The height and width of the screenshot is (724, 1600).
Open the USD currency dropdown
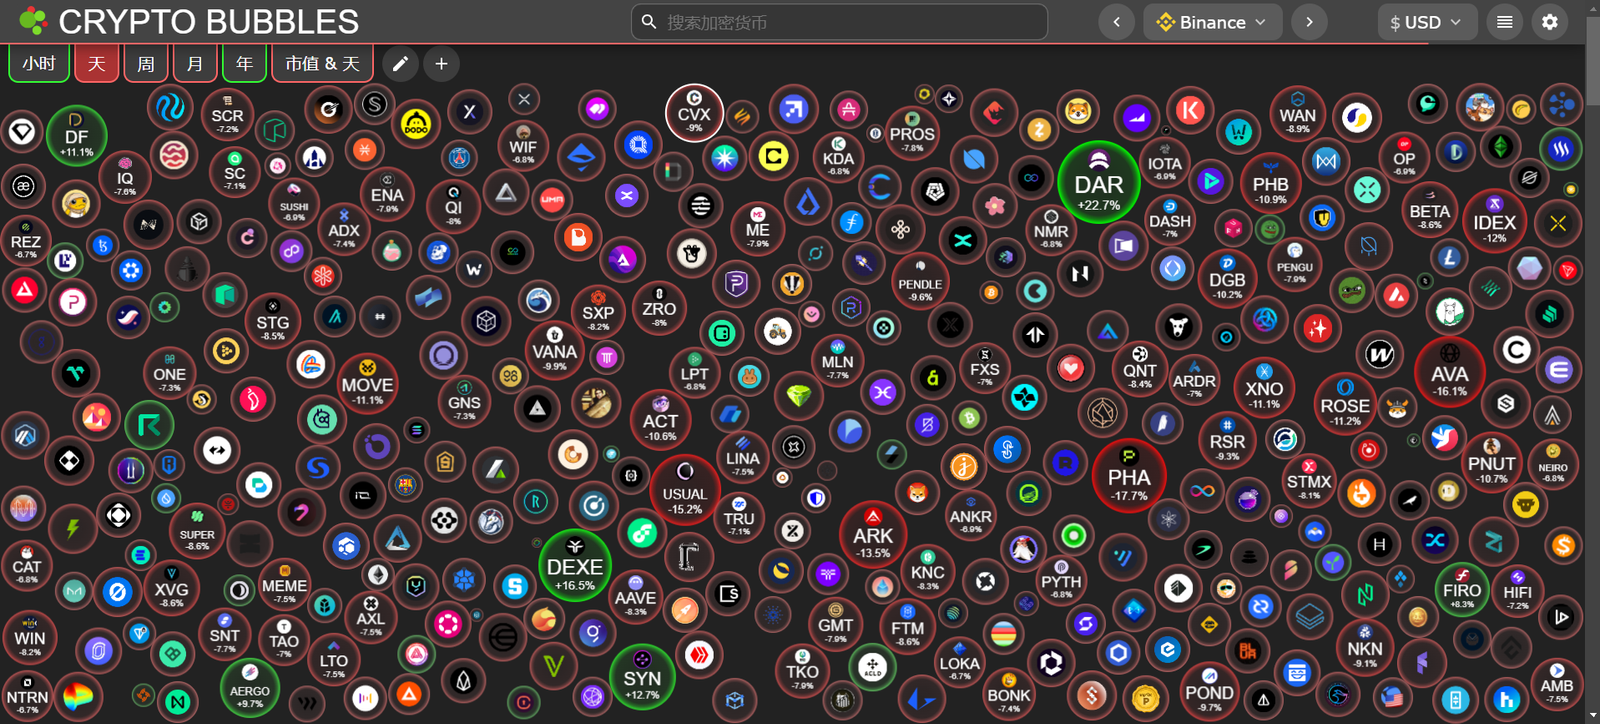[1426, 22]
